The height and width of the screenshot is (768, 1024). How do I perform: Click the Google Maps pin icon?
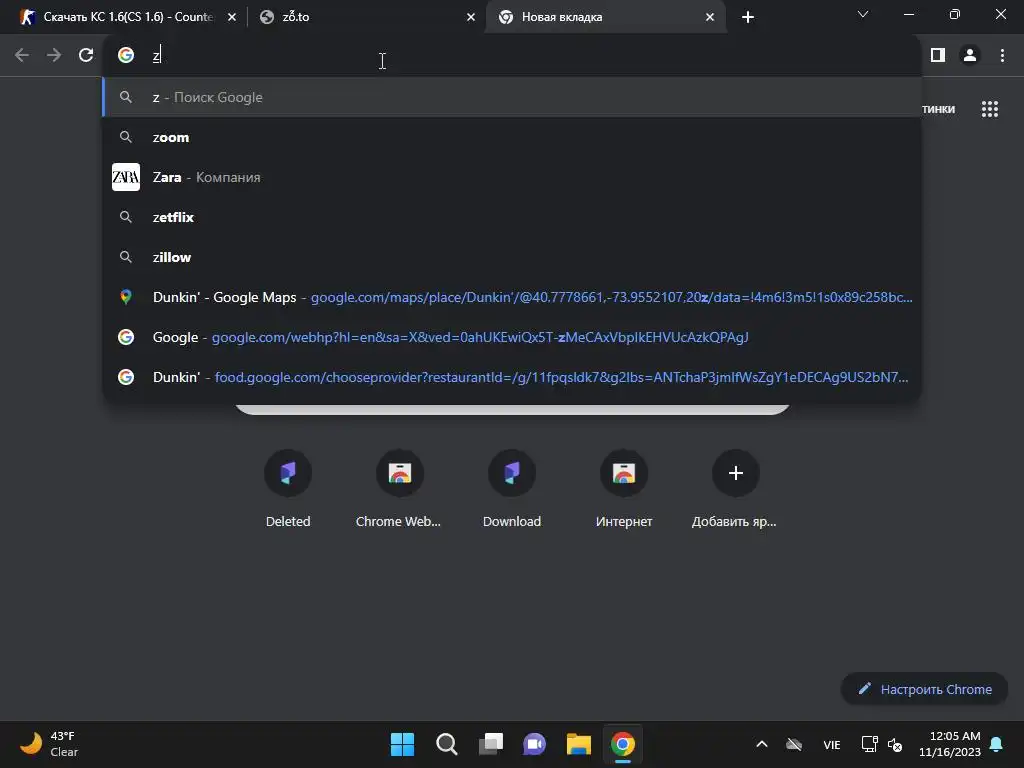tap(126, 297)
